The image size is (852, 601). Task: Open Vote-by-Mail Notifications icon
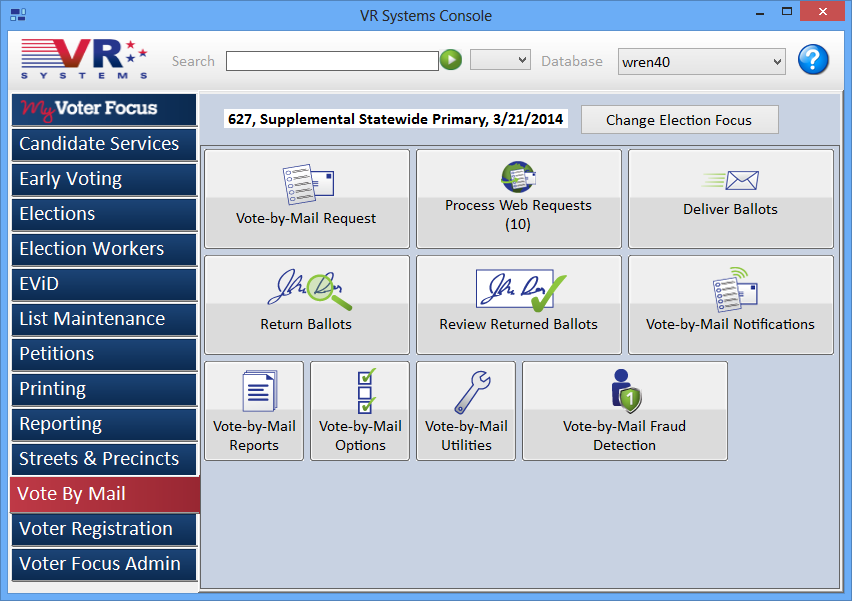coord(735,289)
